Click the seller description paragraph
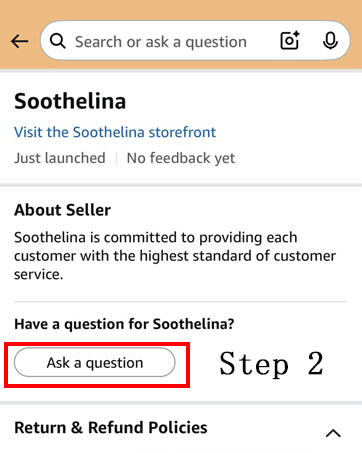This screenshot has height=453, width=362. pyautogui.click(x=175, y=256)
